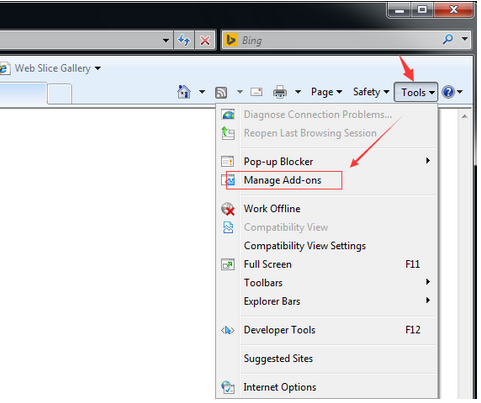Expand the Explorer Bars submenu arrow

tap(428, 300)
